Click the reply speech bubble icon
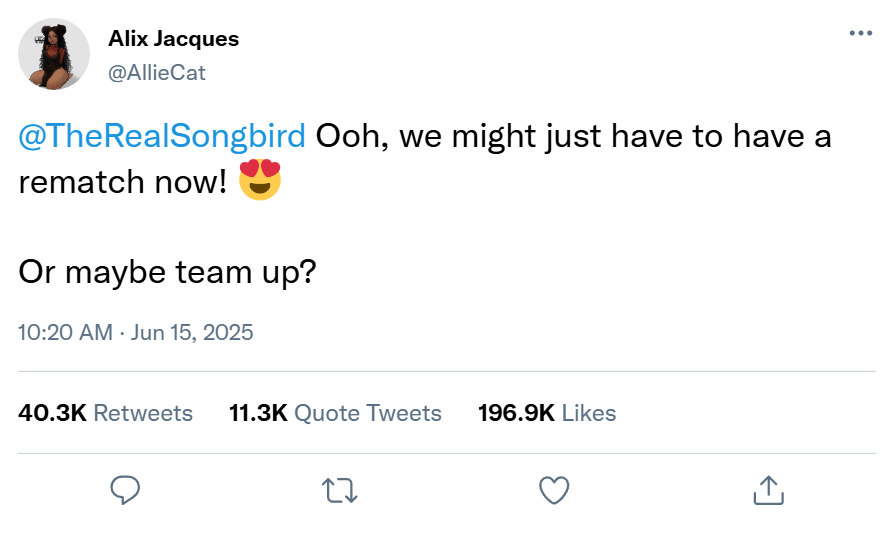Image resolution: width=894 pixels, height=544 pixels. coord(124,489)
